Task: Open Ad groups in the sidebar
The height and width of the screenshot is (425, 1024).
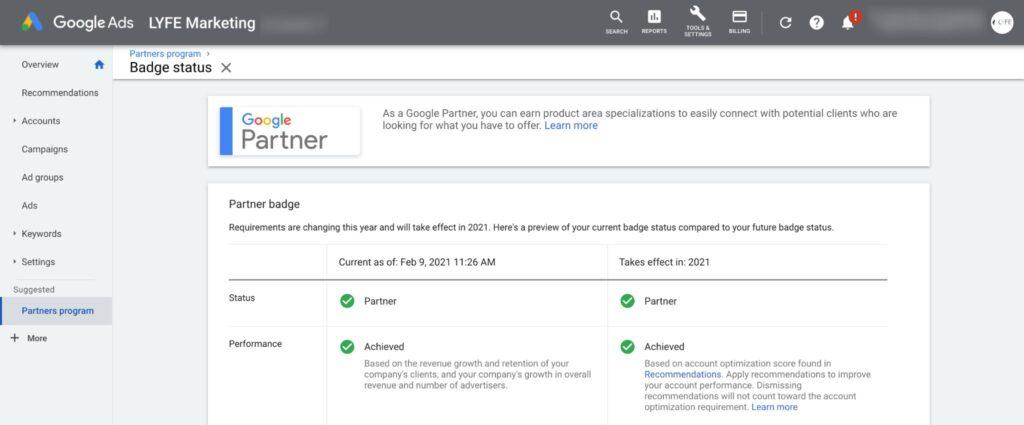Action: click(42, 177)
